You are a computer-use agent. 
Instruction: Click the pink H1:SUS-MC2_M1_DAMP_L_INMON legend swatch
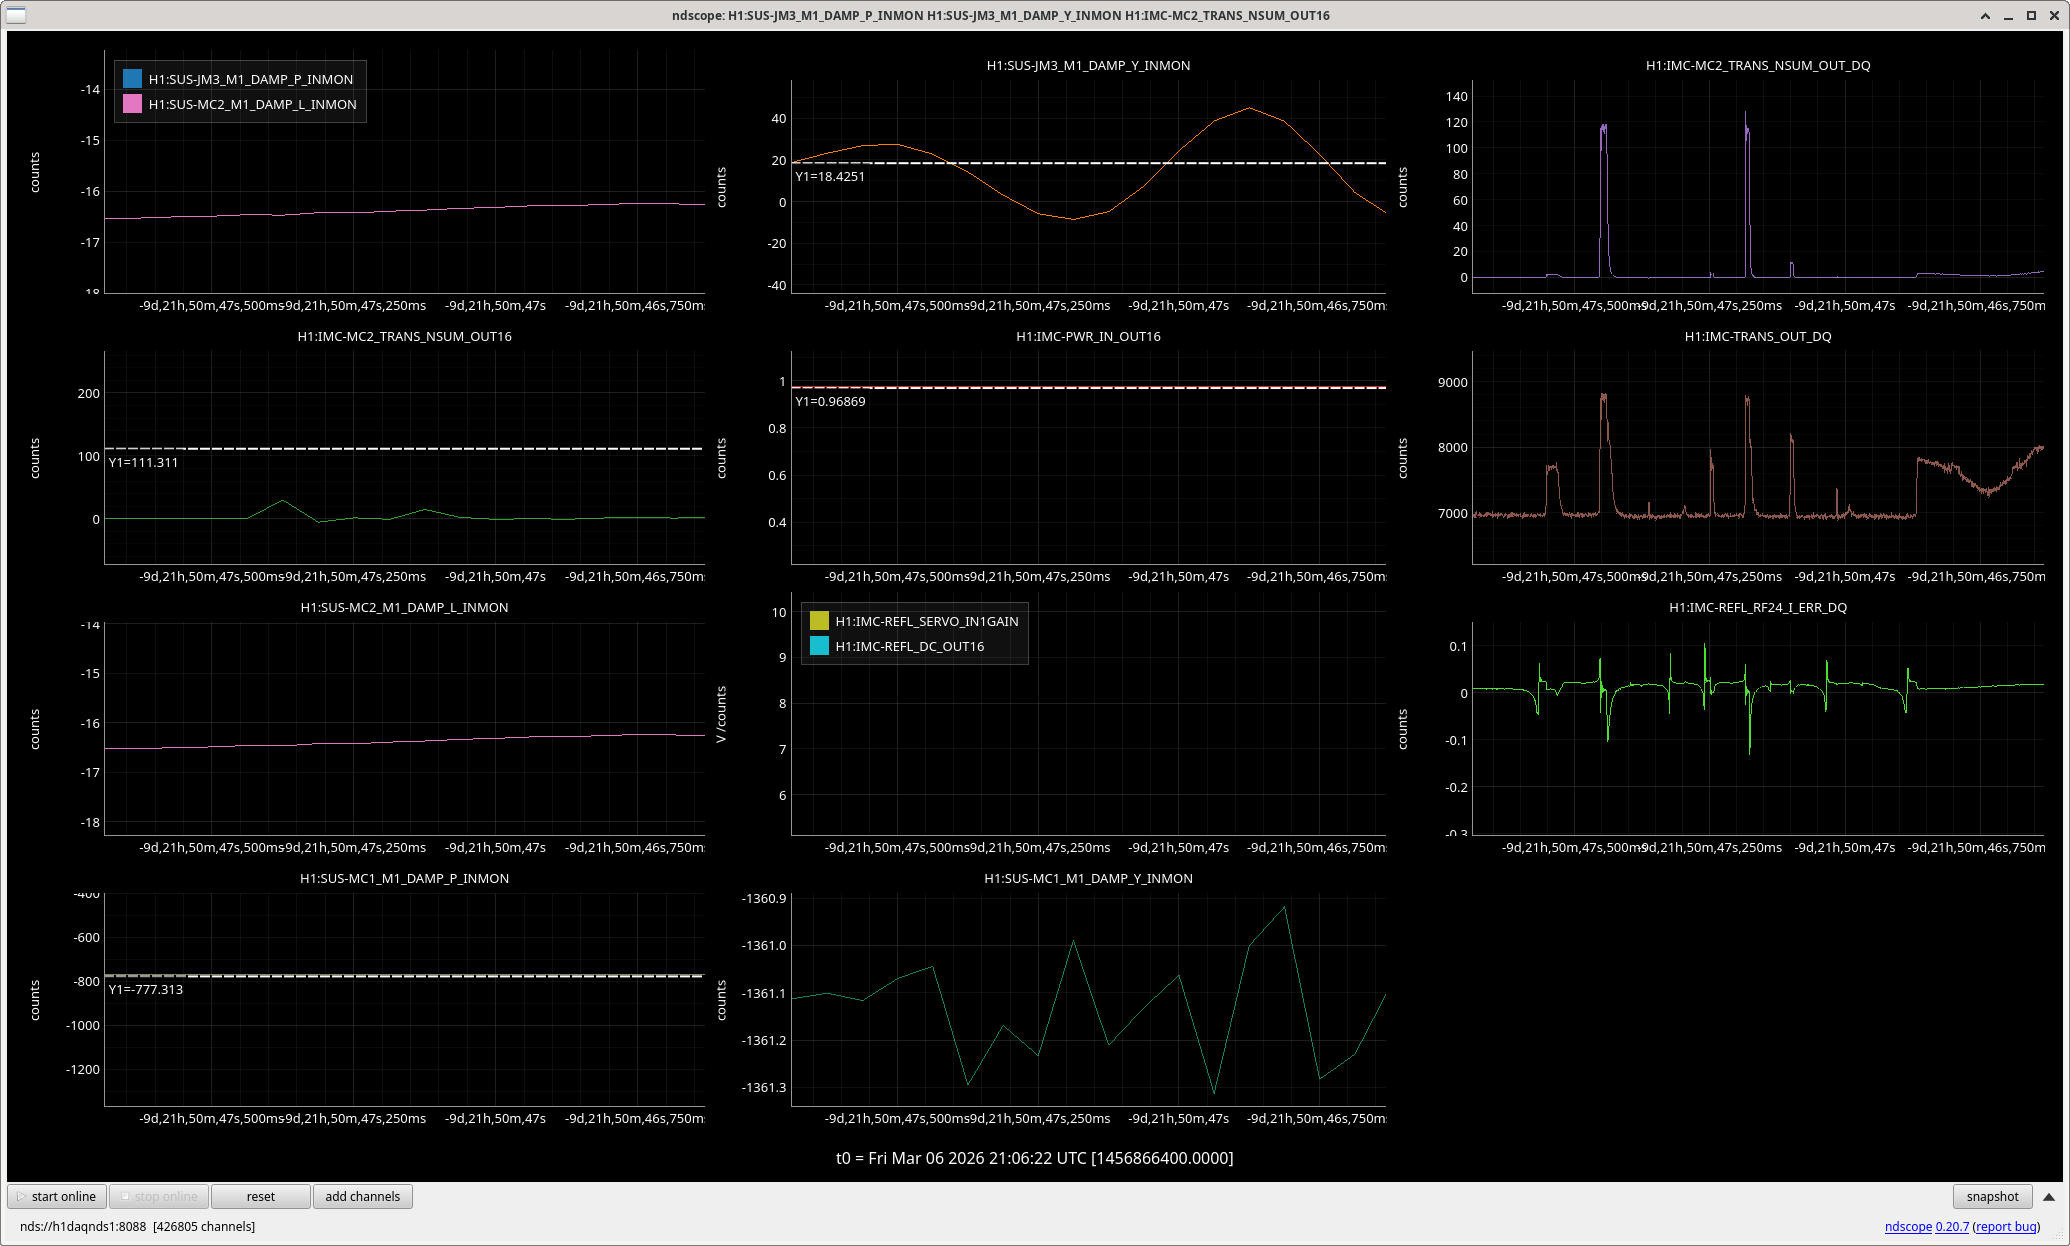click(x=132, y=104)
